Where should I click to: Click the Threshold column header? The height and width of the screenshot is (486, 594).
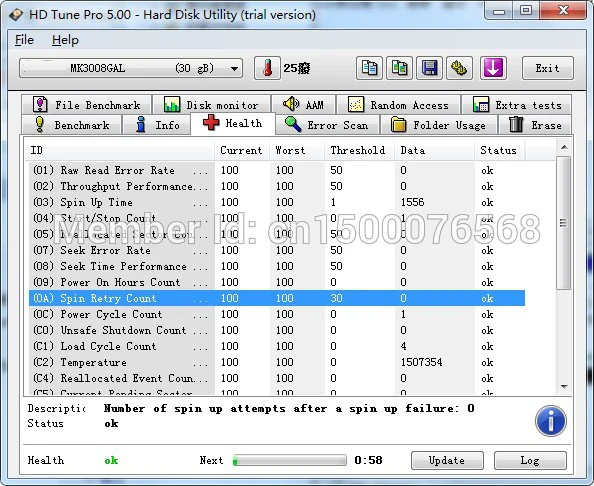coord(360,150)
